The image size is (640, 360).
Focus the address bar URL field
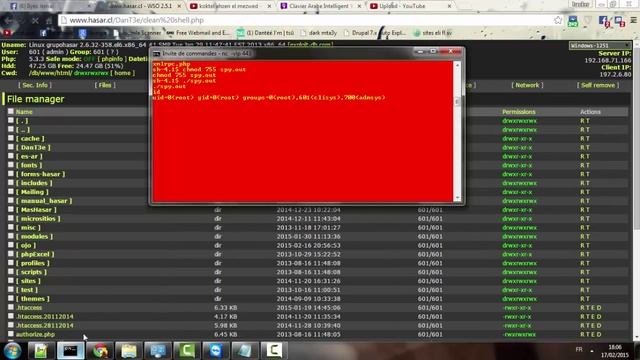[306, 20]
